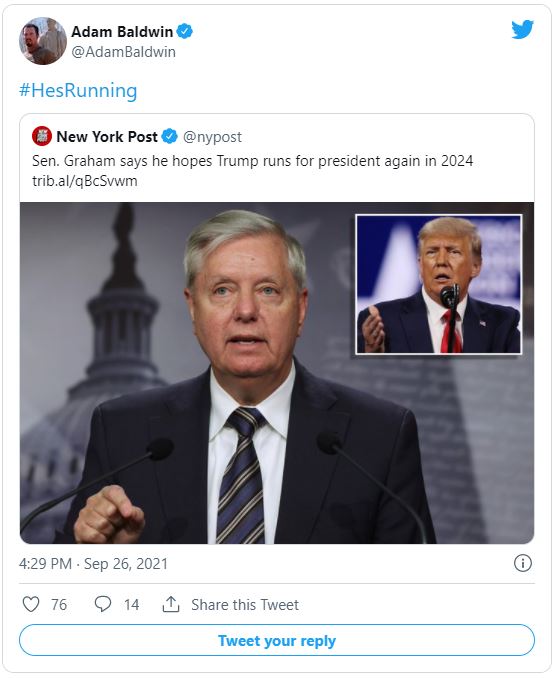Image resolution: width=557 pixels, height=678 pixels.
Task: Click the 4:29 PM Sep 26, 2021 timestamp
Action: click(93, 564)
